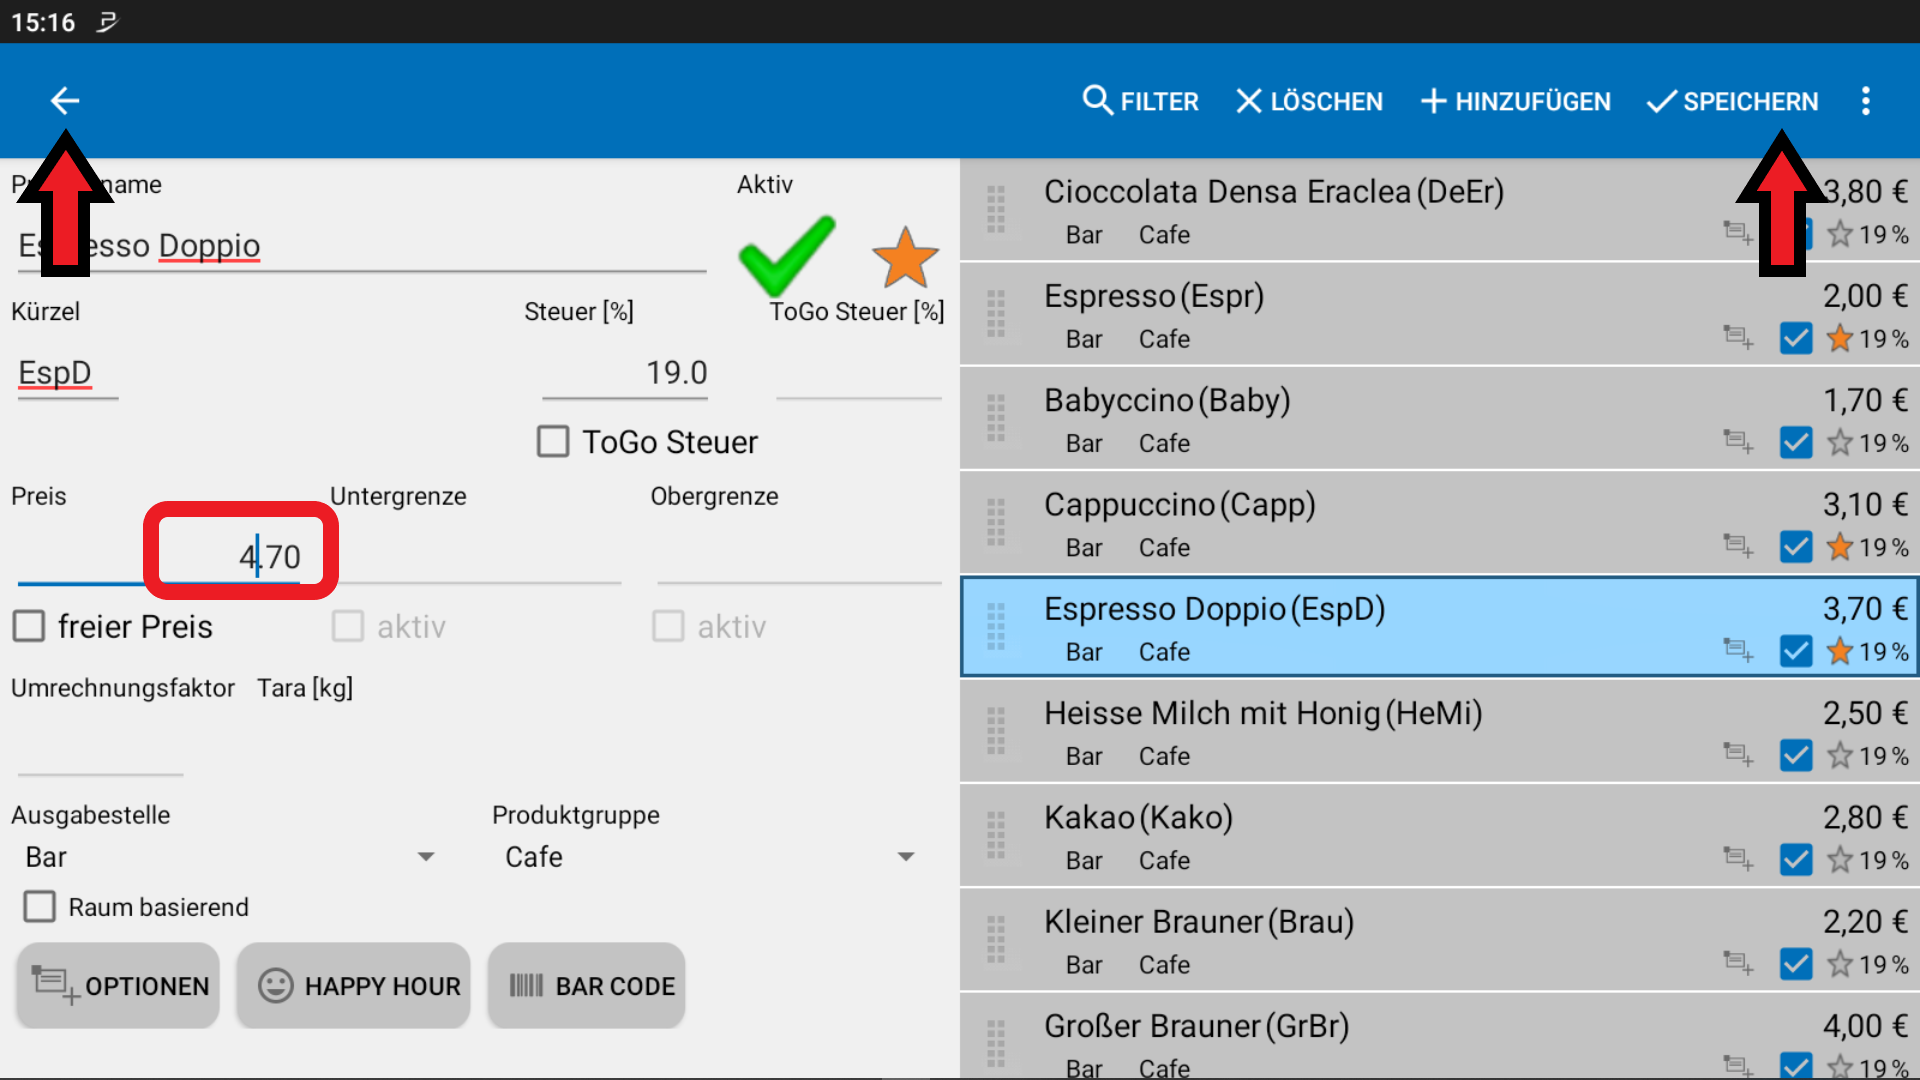Go back using the arrow icon
The image size is (1920, 1080).
click(65, 101)
